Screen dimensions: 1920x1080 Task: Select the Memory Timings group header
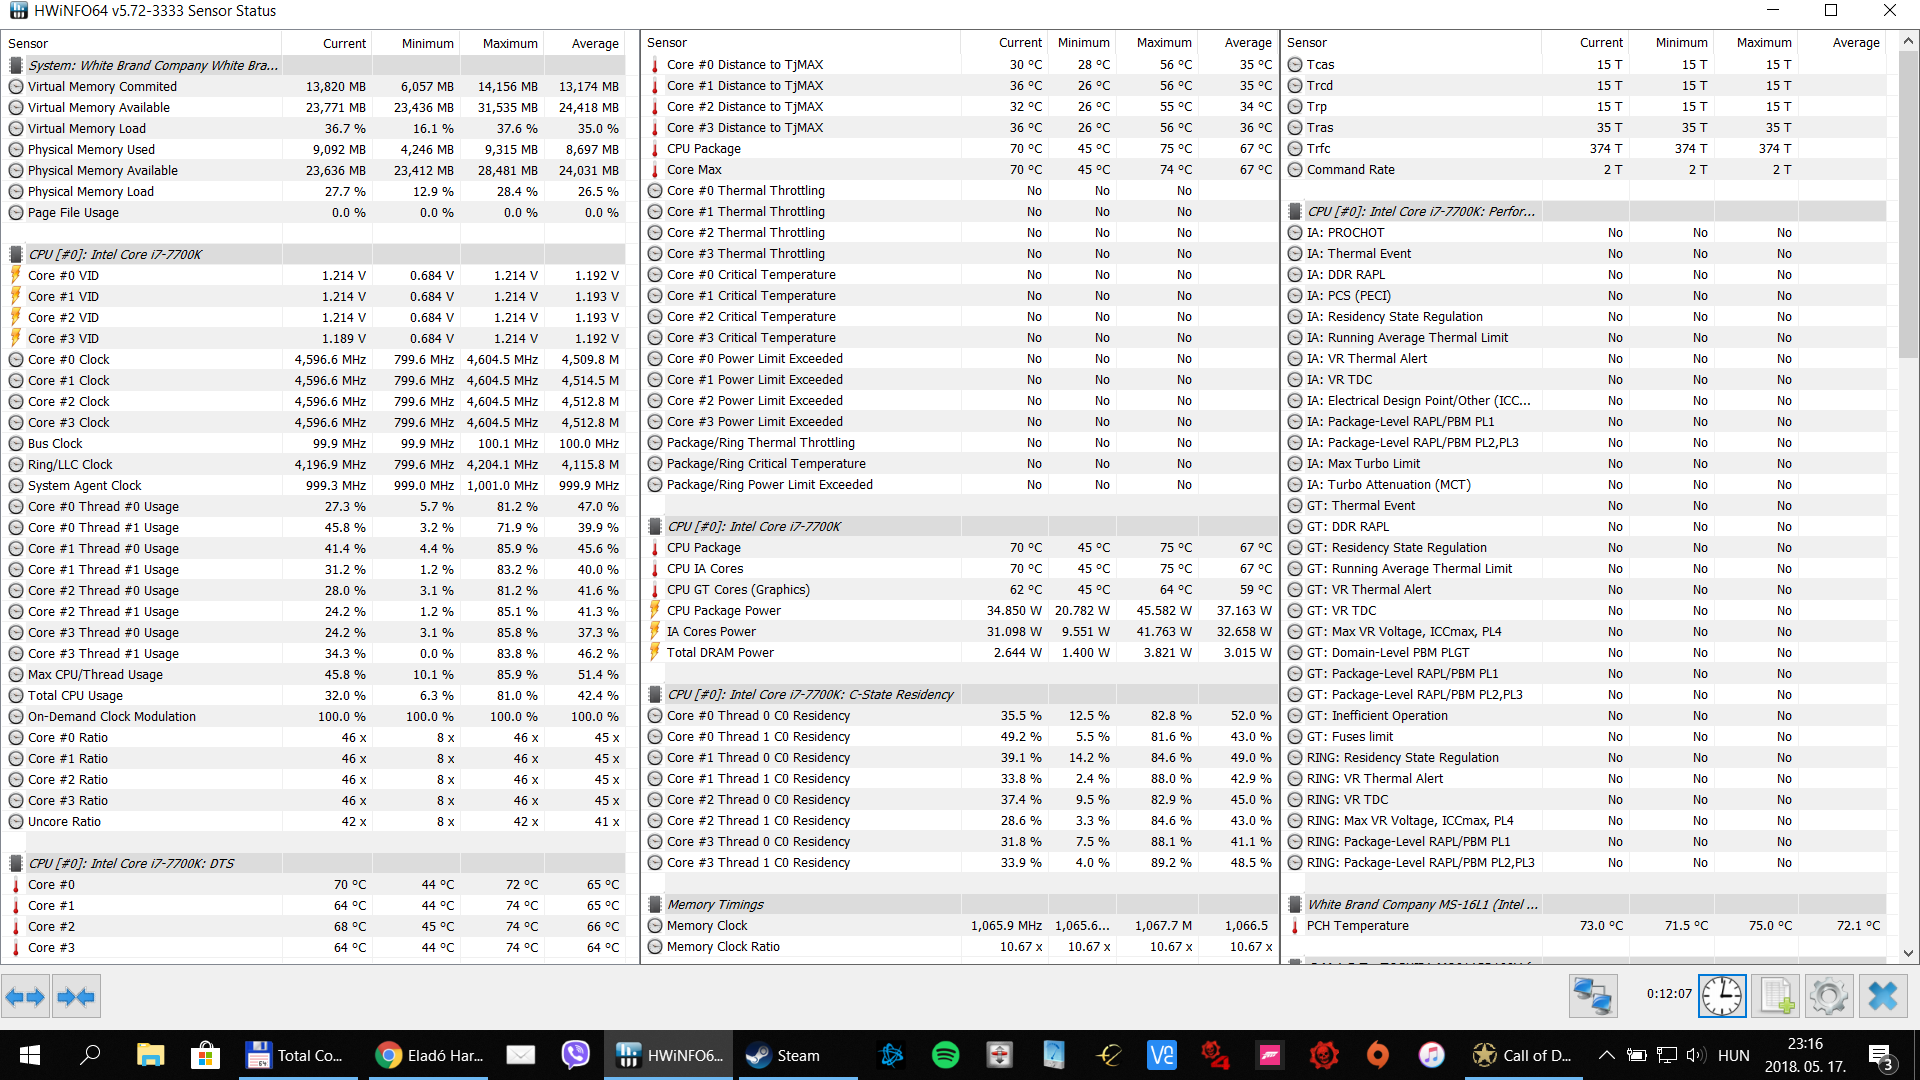pos(960,905)
